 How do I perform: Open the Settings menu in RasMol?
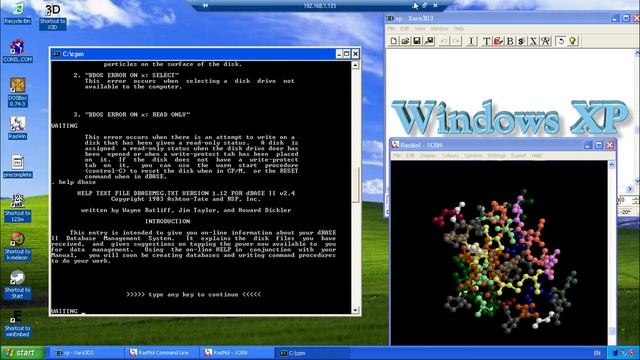coord(496,156)
